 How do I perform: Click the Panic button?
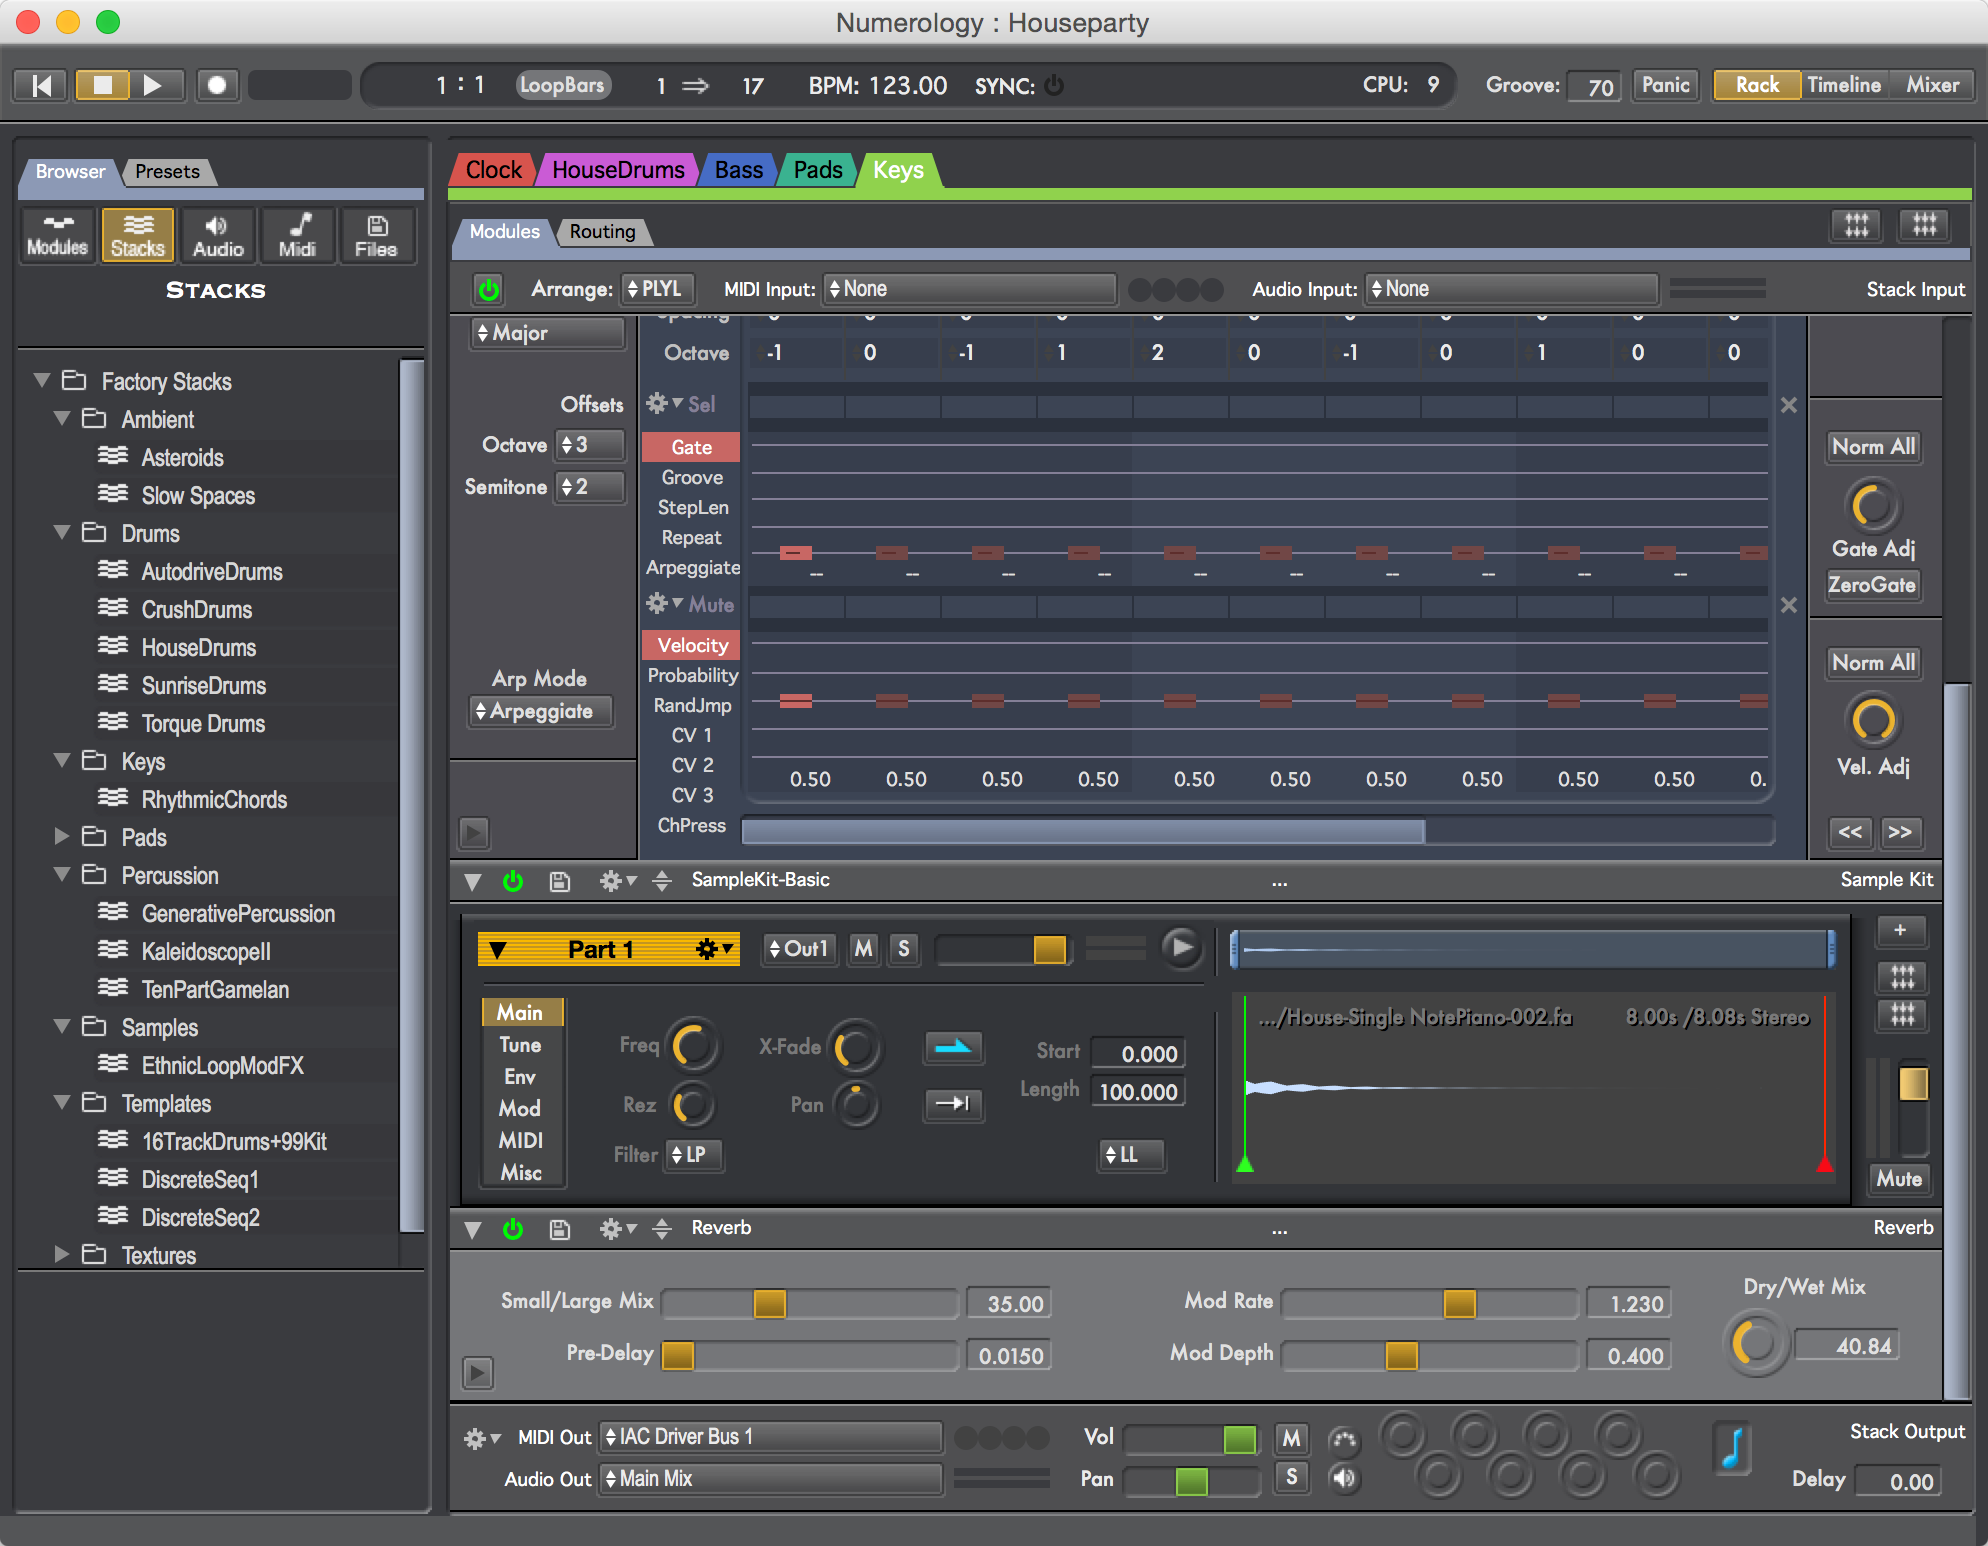click(x=1665, y=85)
